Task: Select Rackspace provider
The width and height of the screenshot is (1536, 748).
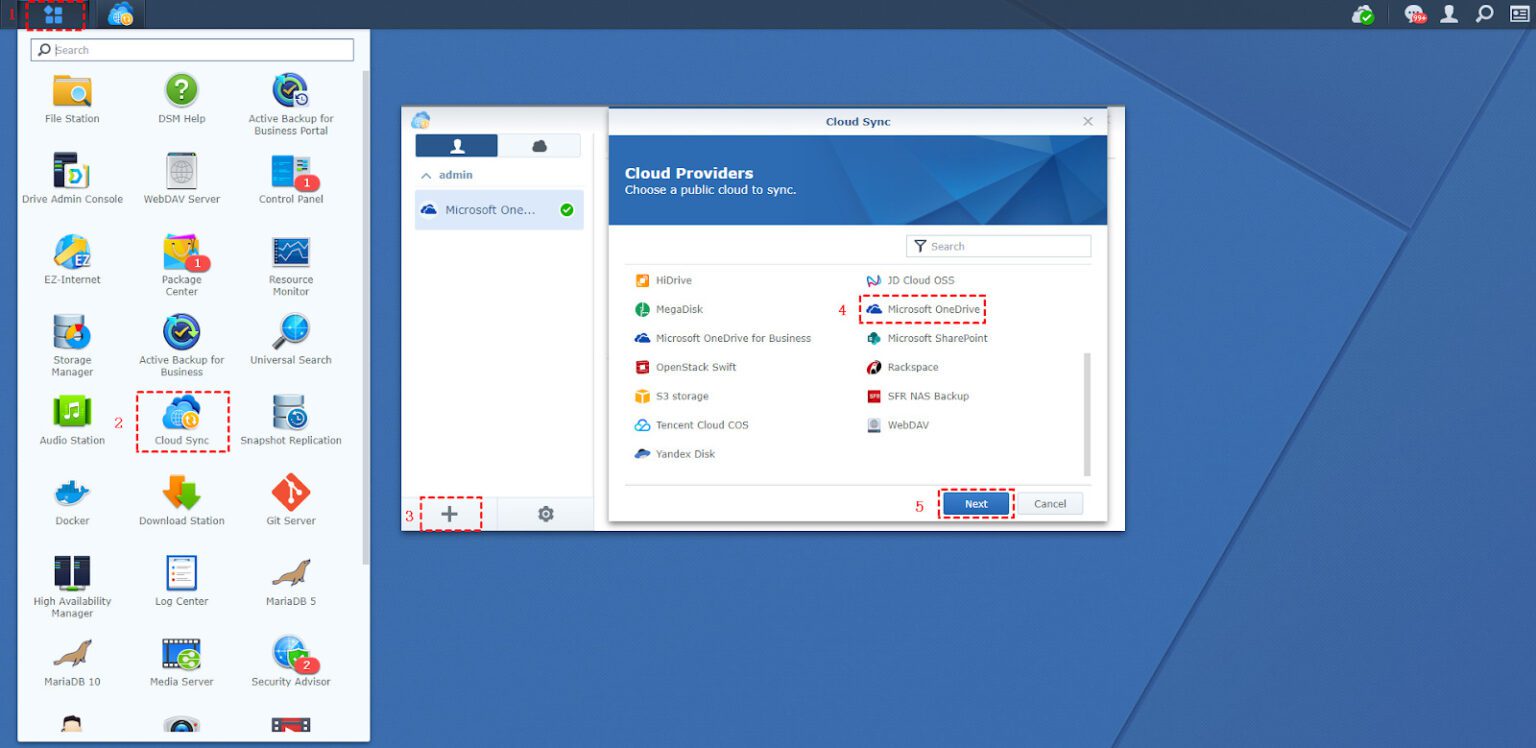Action: click(902, 367)
